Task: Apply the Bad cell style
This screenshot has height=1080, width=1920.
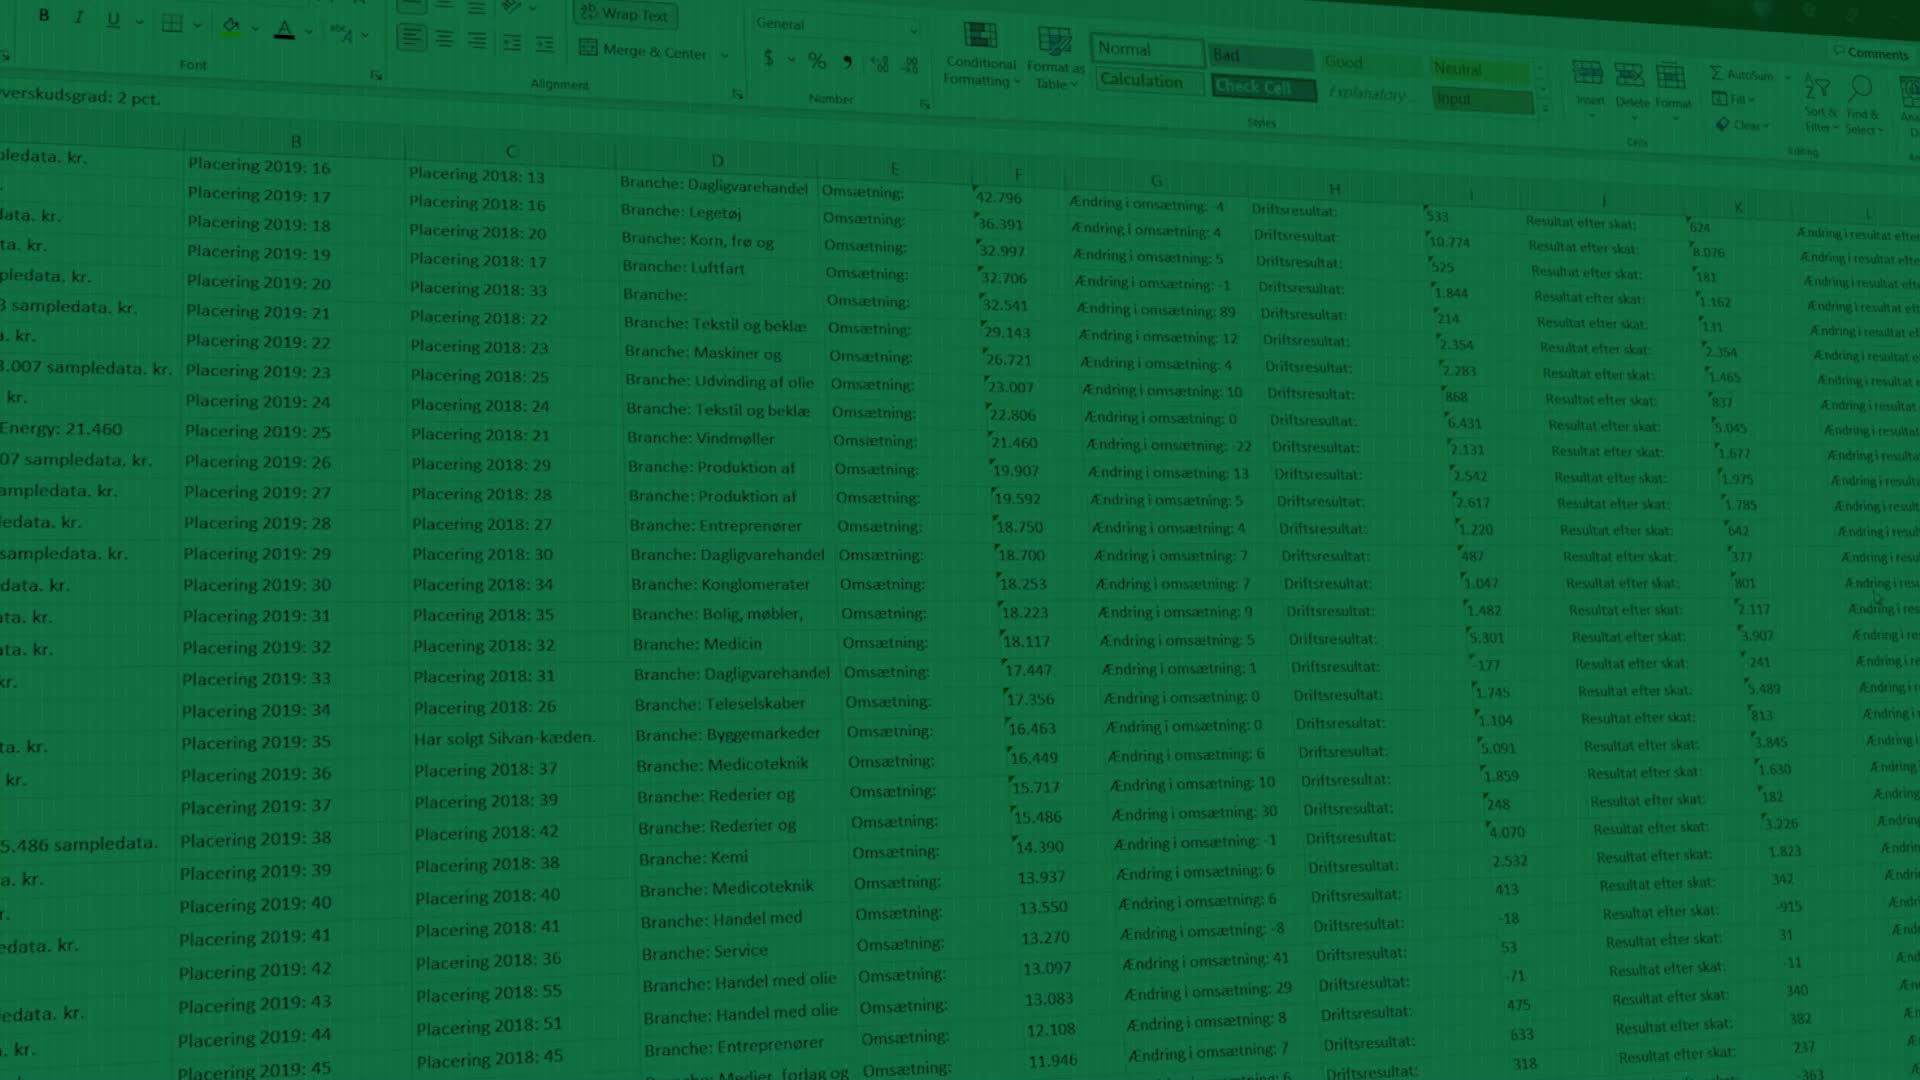Action: pyautogui.click(x=1260, y=57)
